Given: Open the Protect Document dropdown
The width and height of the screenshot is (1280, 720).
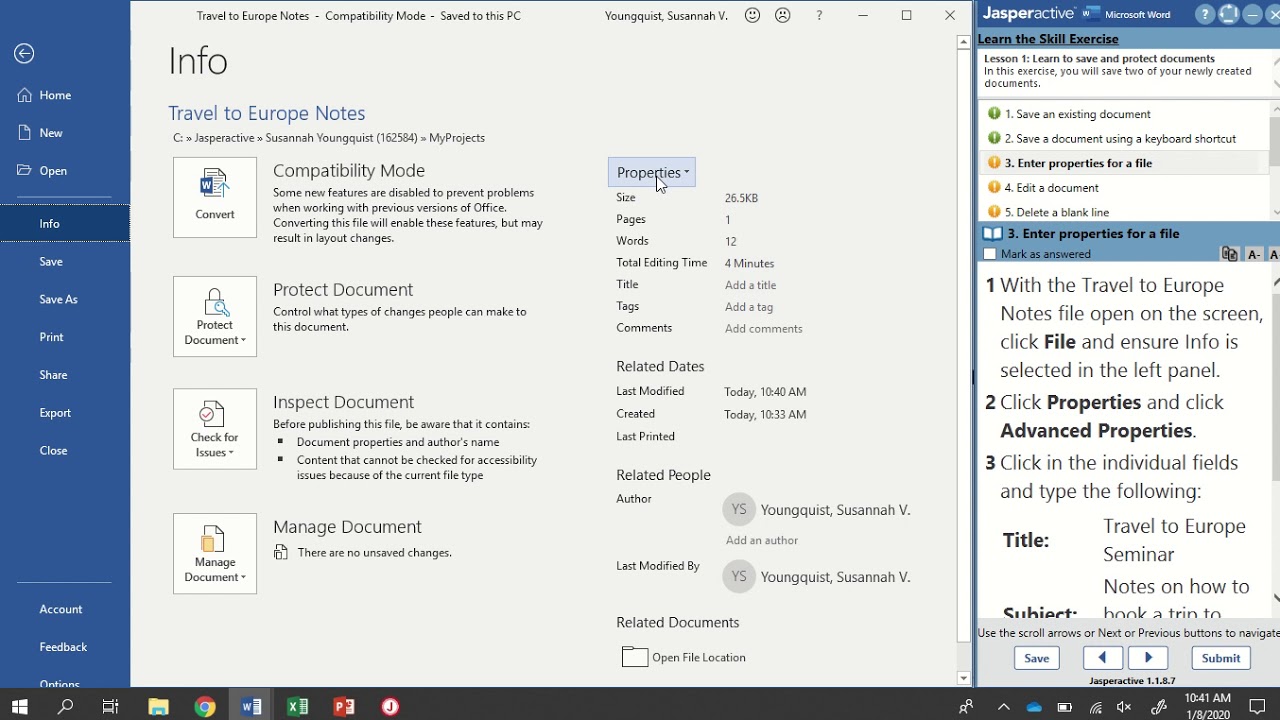Looking at the screenshot, I should [x=215, y=317].
